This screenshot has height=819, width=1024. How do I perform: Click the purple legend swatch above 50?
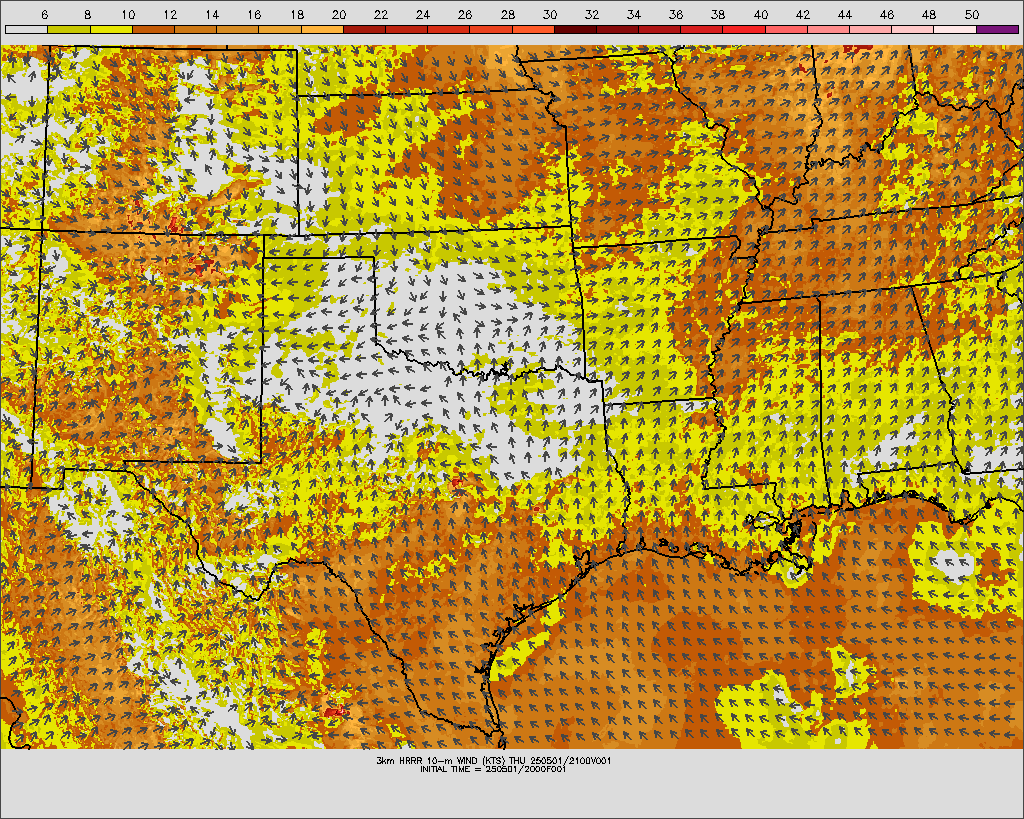[x=997, y=29]
